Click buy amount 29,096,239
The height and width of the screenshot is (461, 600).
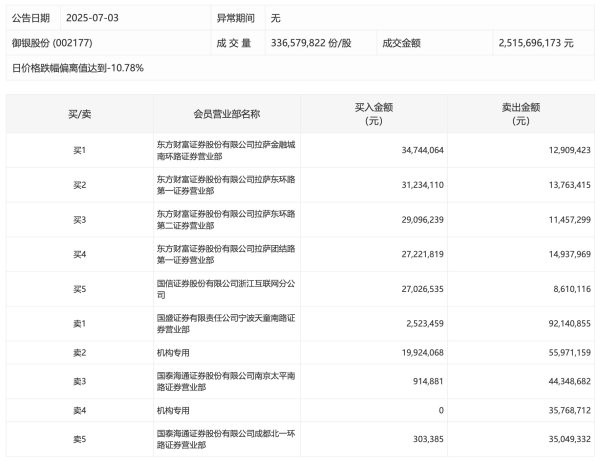click(x=422, y=220)
